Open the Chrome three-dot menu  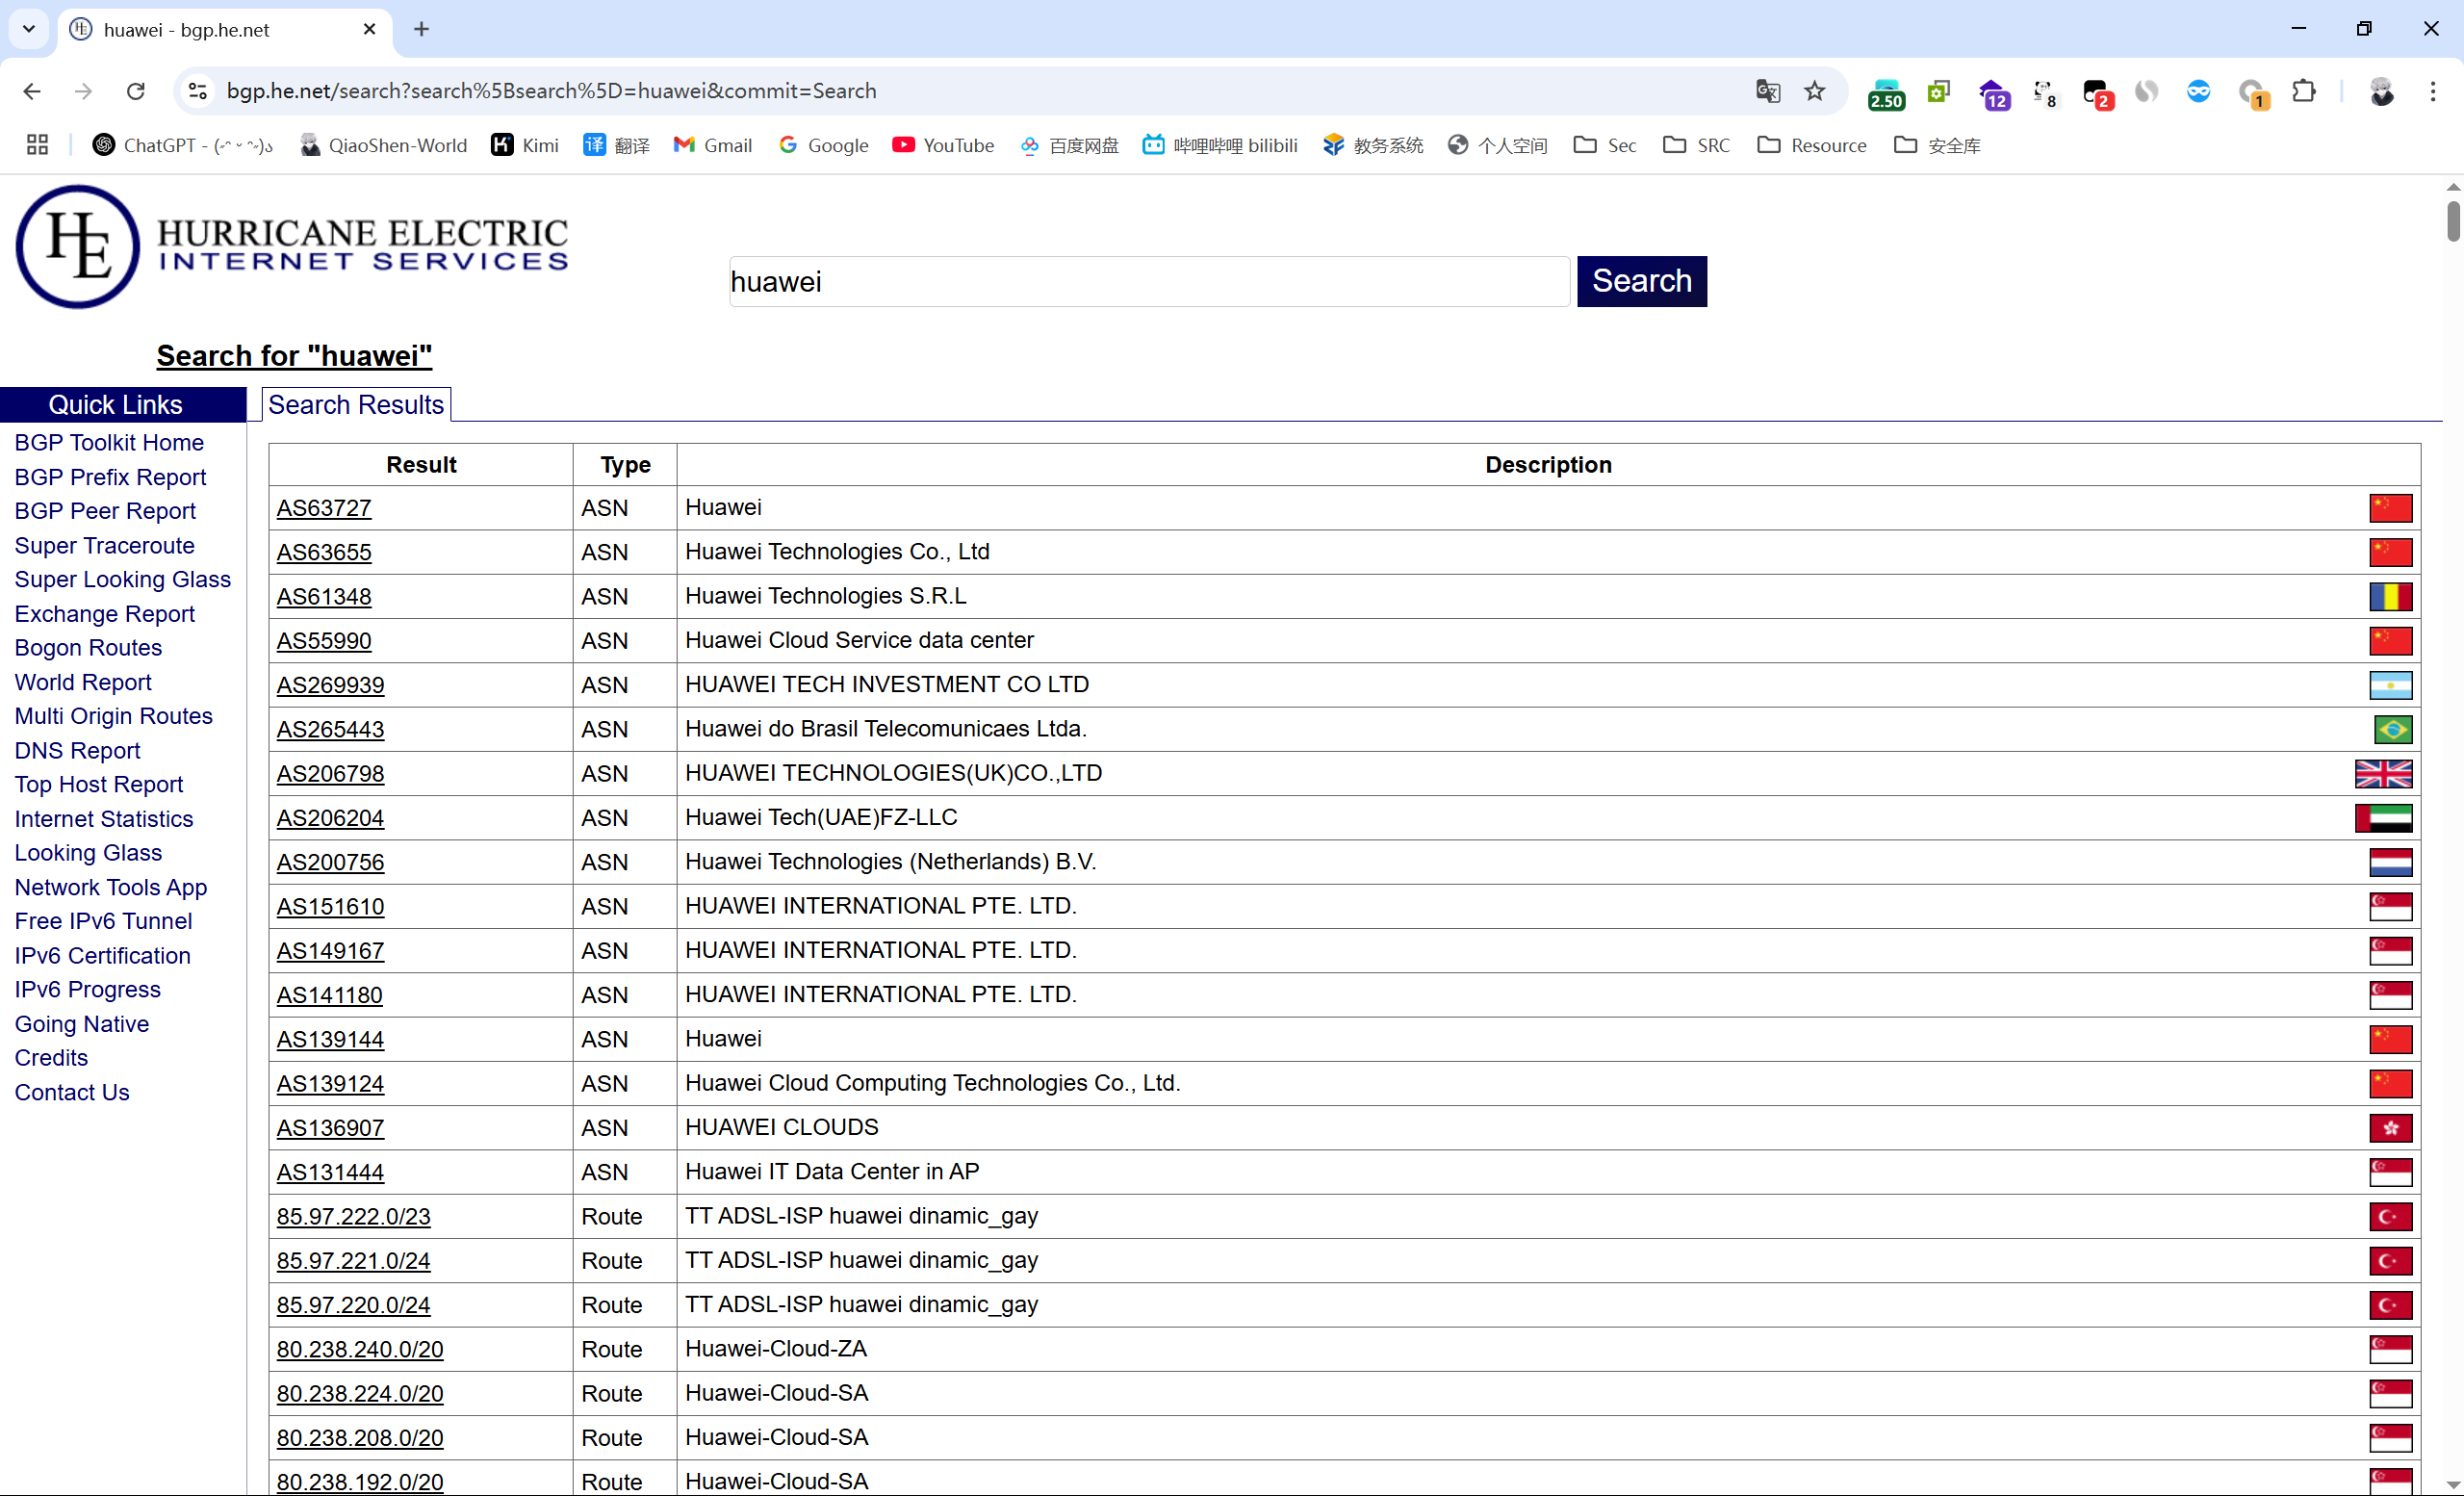pyautogui.click(x=2432, y=91)
